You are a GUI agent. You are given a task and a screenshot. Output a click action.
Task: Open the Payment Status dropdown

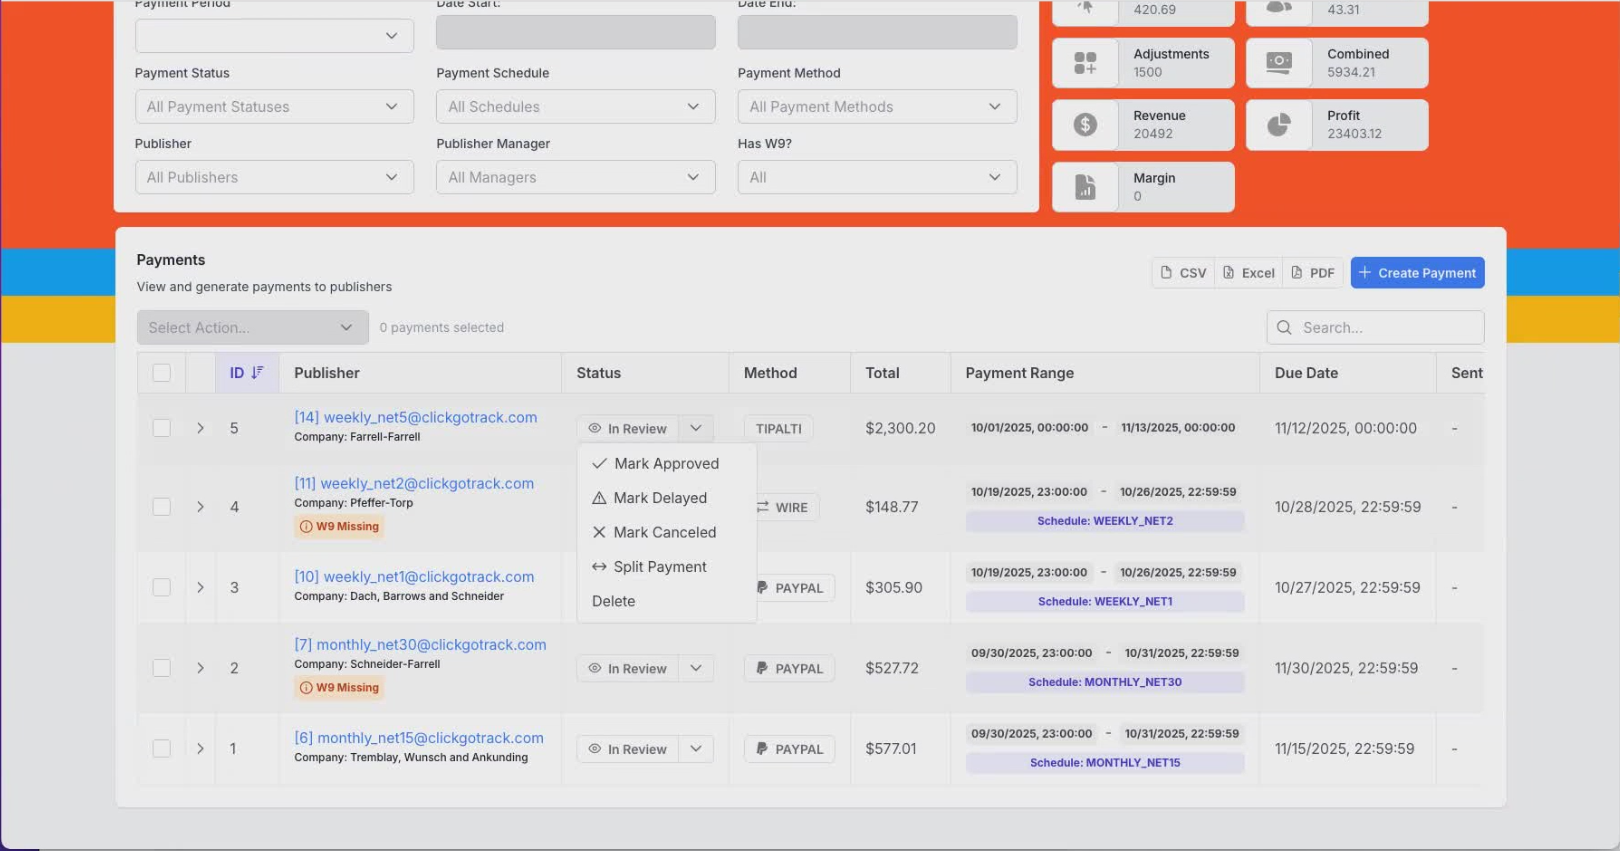pyautogui.click(x=273, y=107)
